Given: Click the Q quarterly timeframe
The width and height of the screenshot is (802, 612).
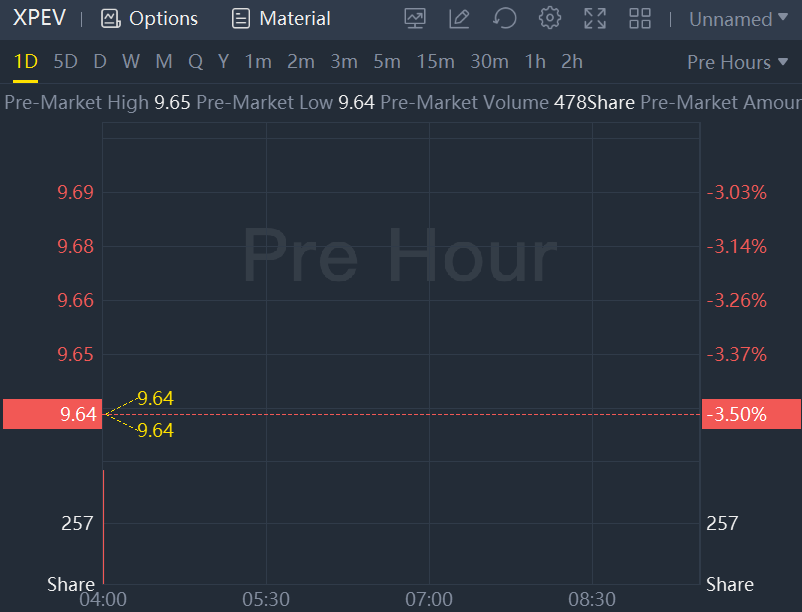Looking at the screenshot, I should (195, 62).
